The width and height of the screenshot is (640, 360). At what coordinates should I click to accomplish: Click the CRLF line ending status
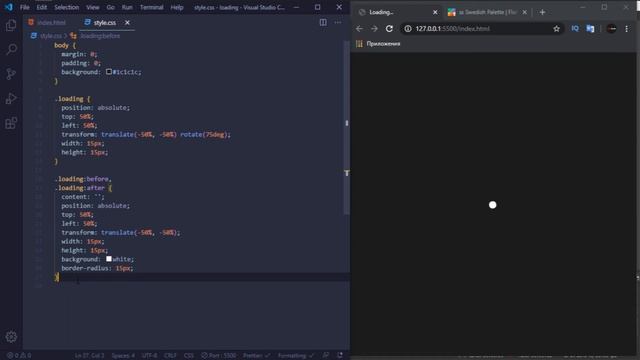pyautogui.click(x=170, y=356)
